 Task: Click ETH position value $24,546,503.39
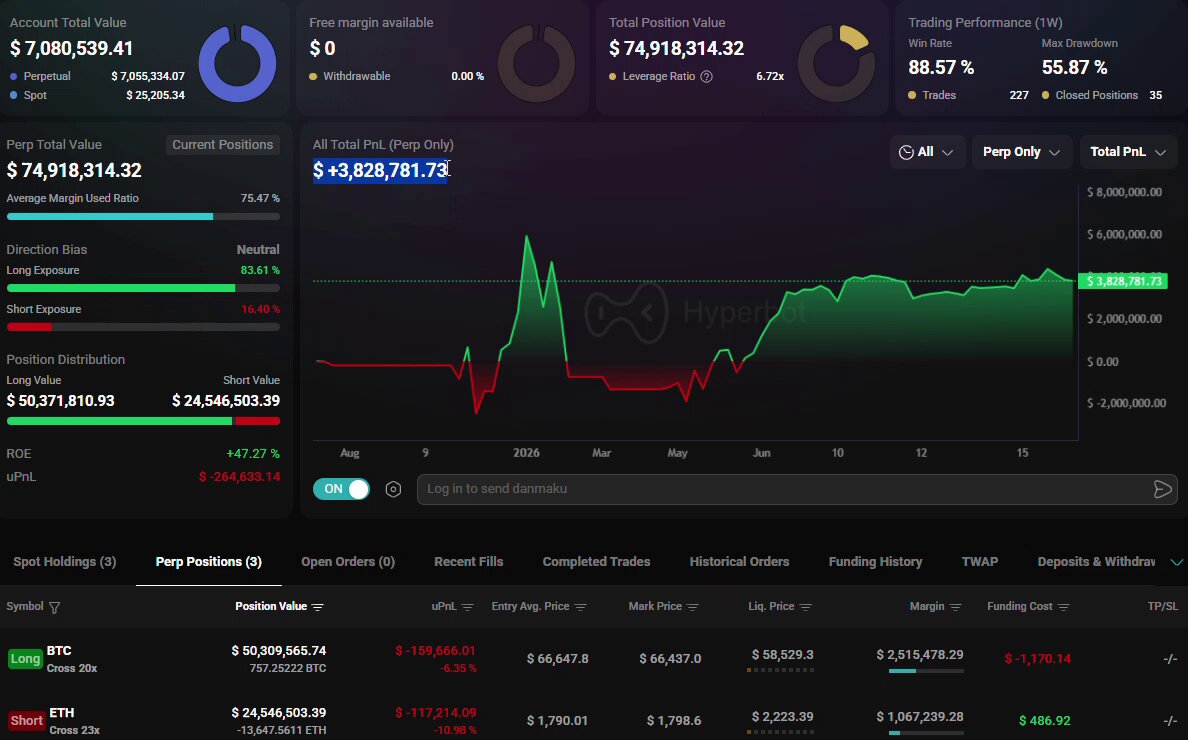(279, 713)
